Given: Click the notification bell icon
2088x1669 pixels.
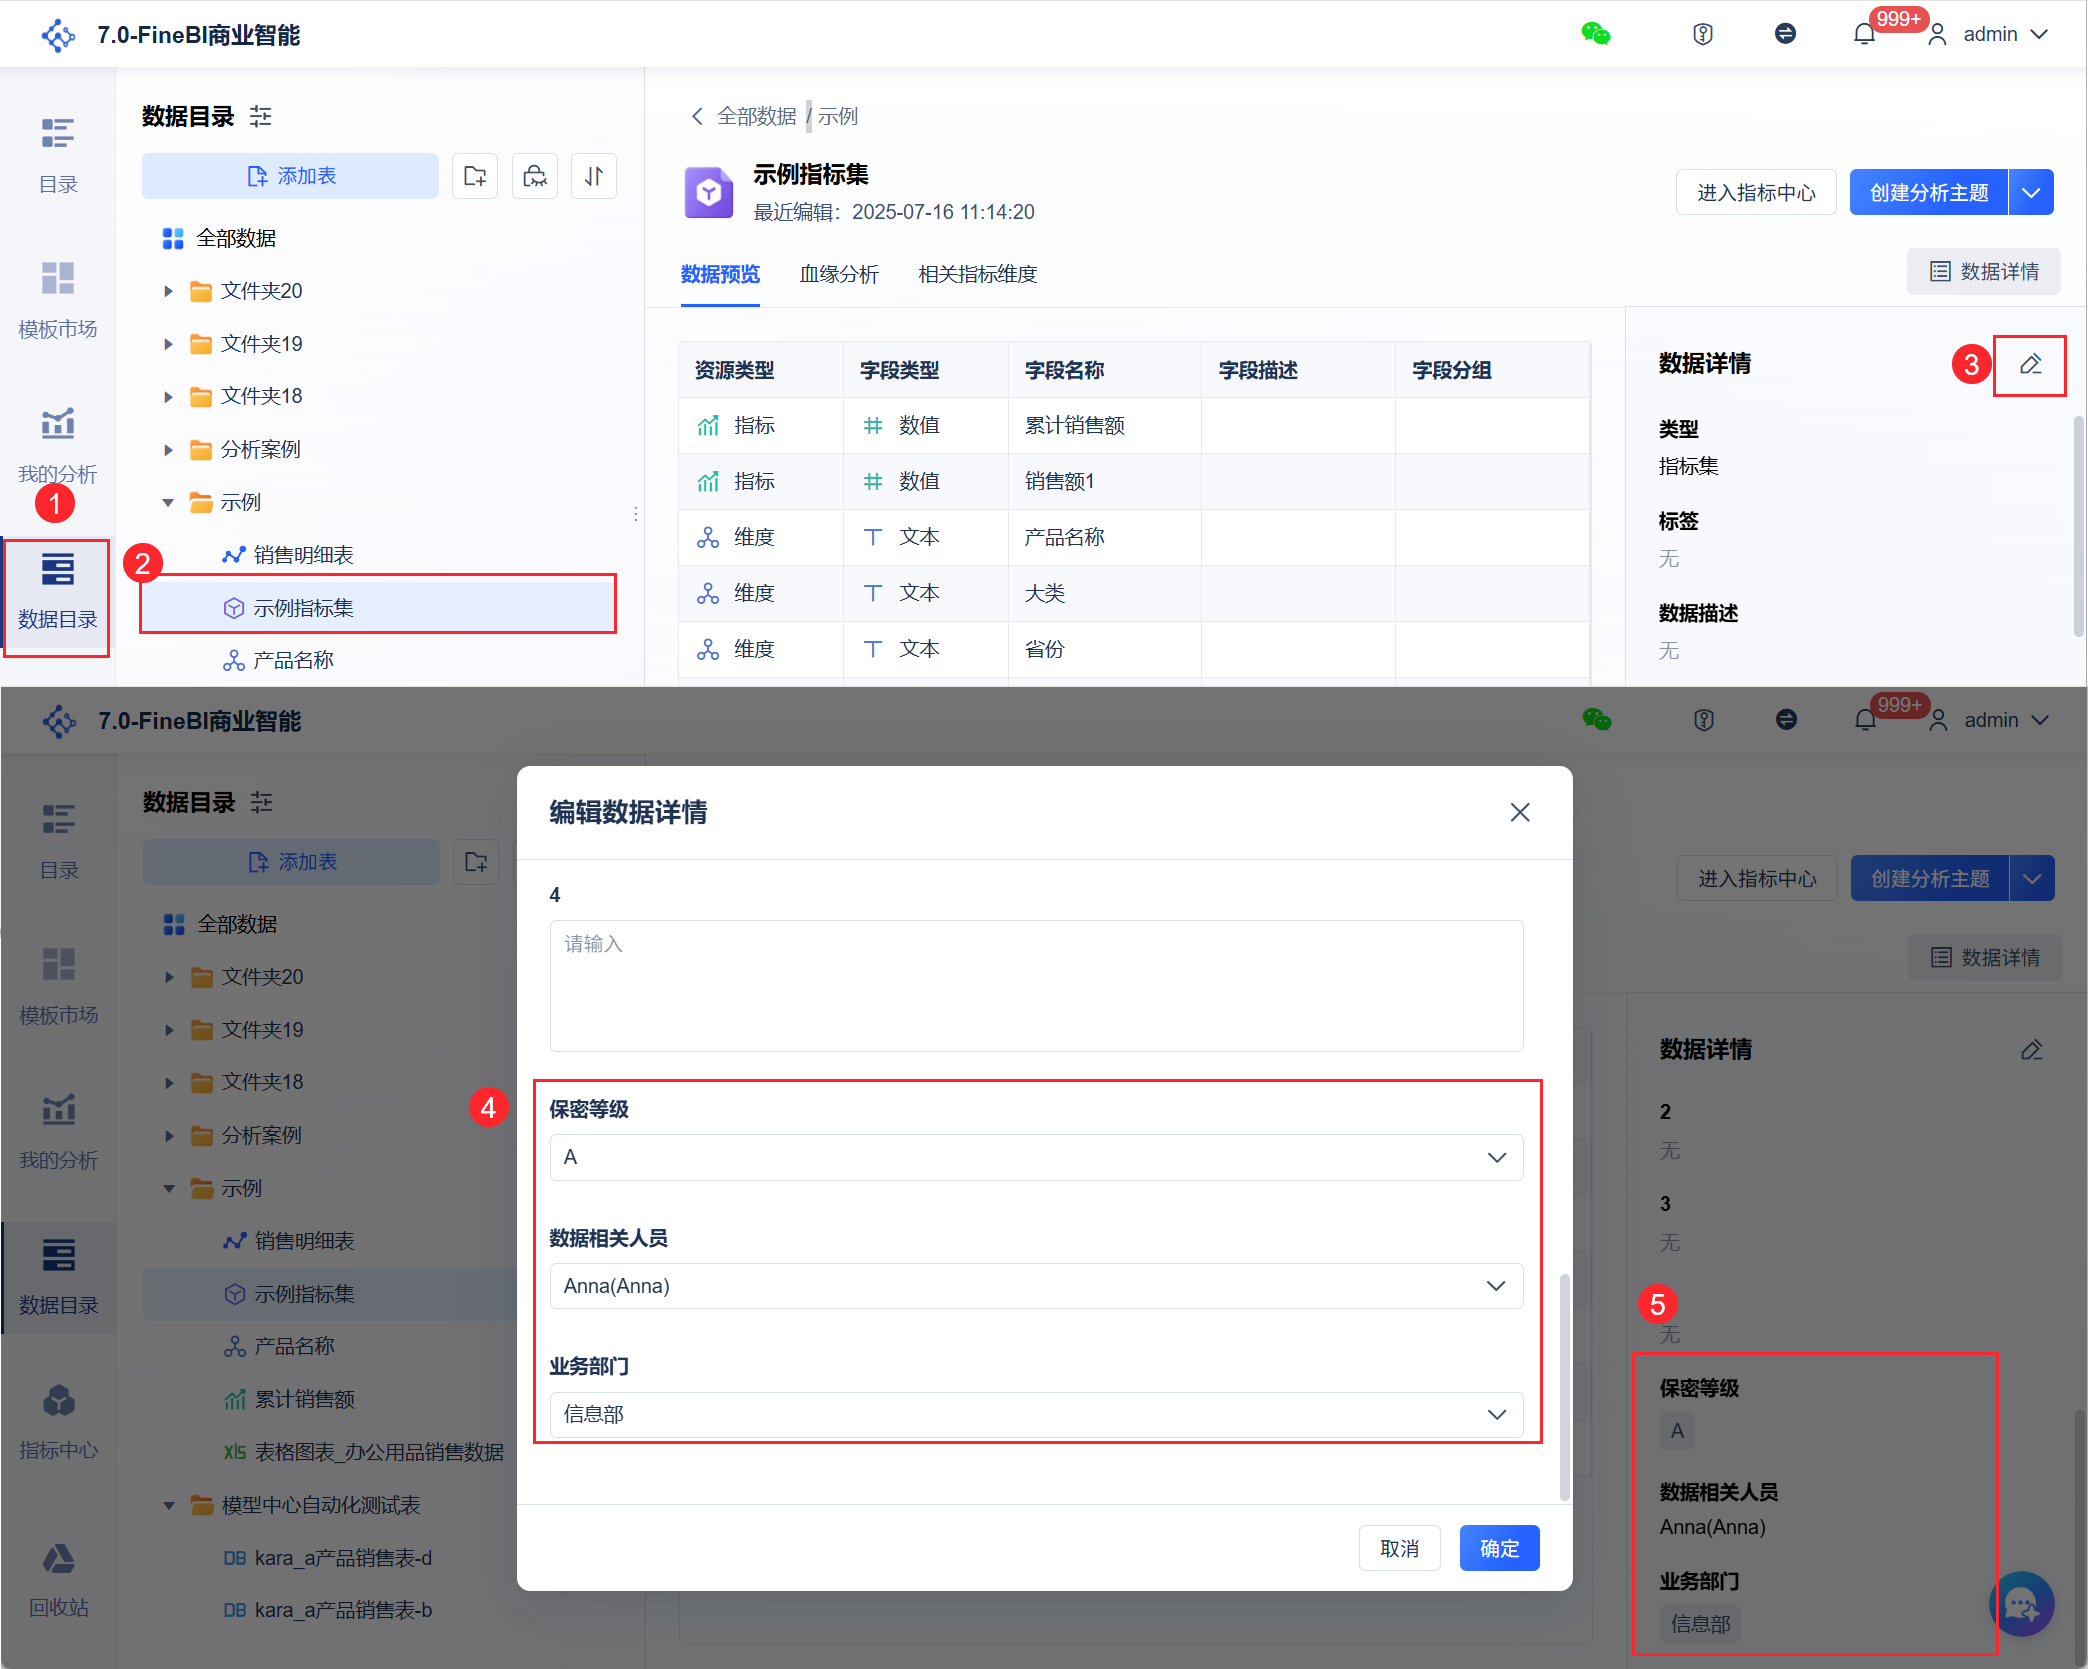Looking at the screenshot, I should click(x=1864, y=34).
